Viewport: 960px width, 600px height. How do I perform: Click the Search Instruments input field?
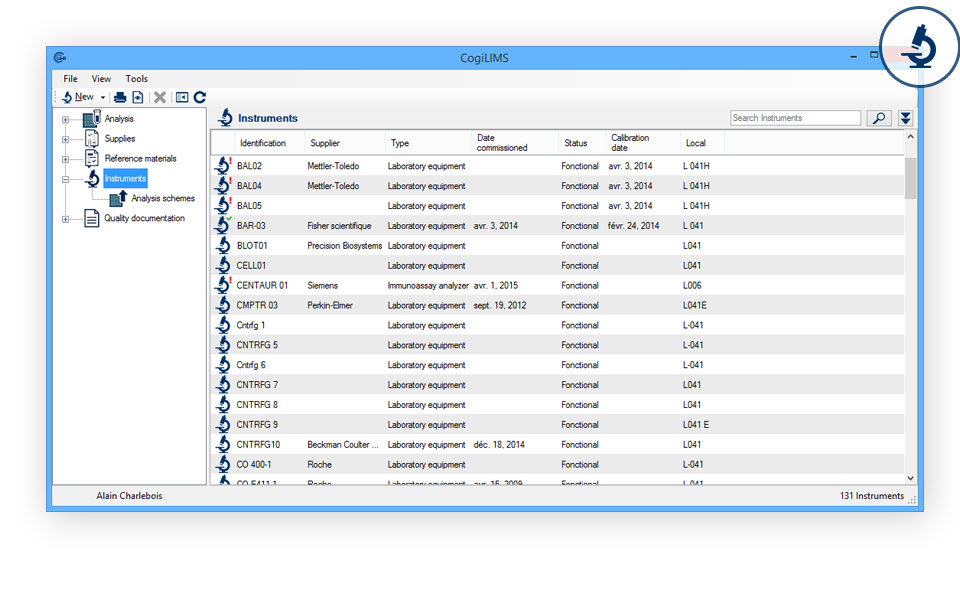[795, 118]
